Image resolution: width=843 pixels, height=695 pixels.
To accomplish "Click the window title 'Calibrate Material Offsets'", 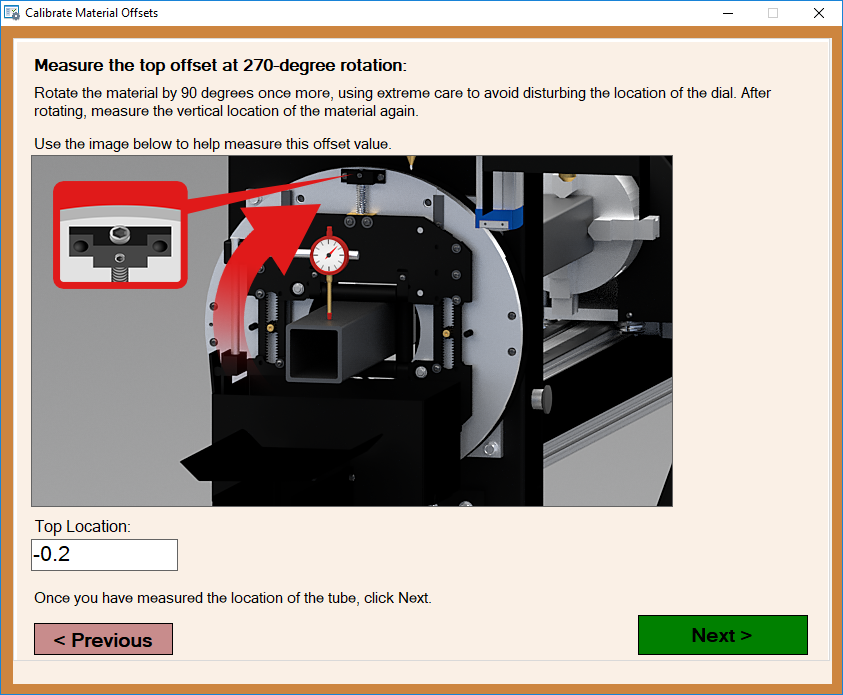I will tap(91, 13).
